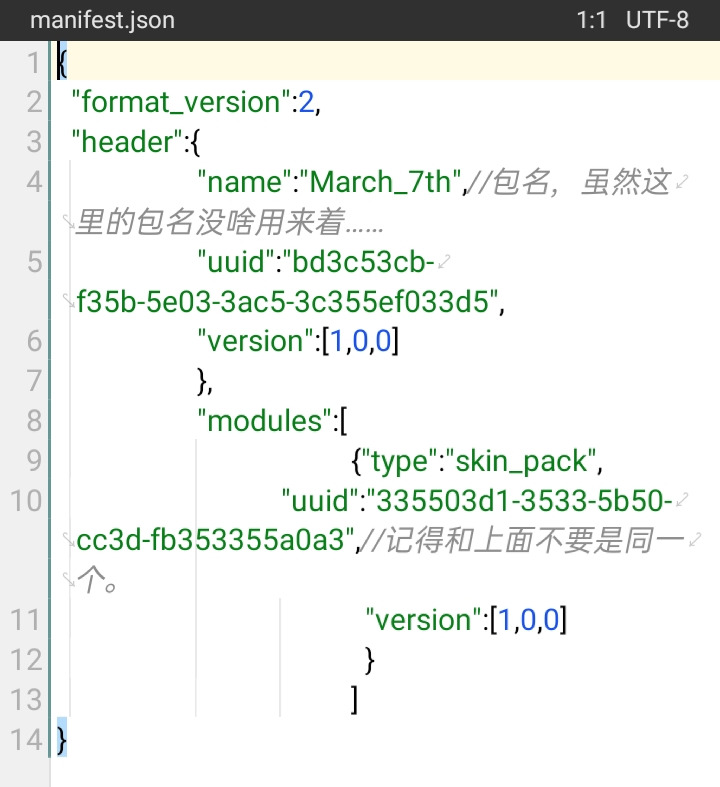Click line number 7 in gutter
The height and width of the screenshot is (787, 720).
click(34, 380)
